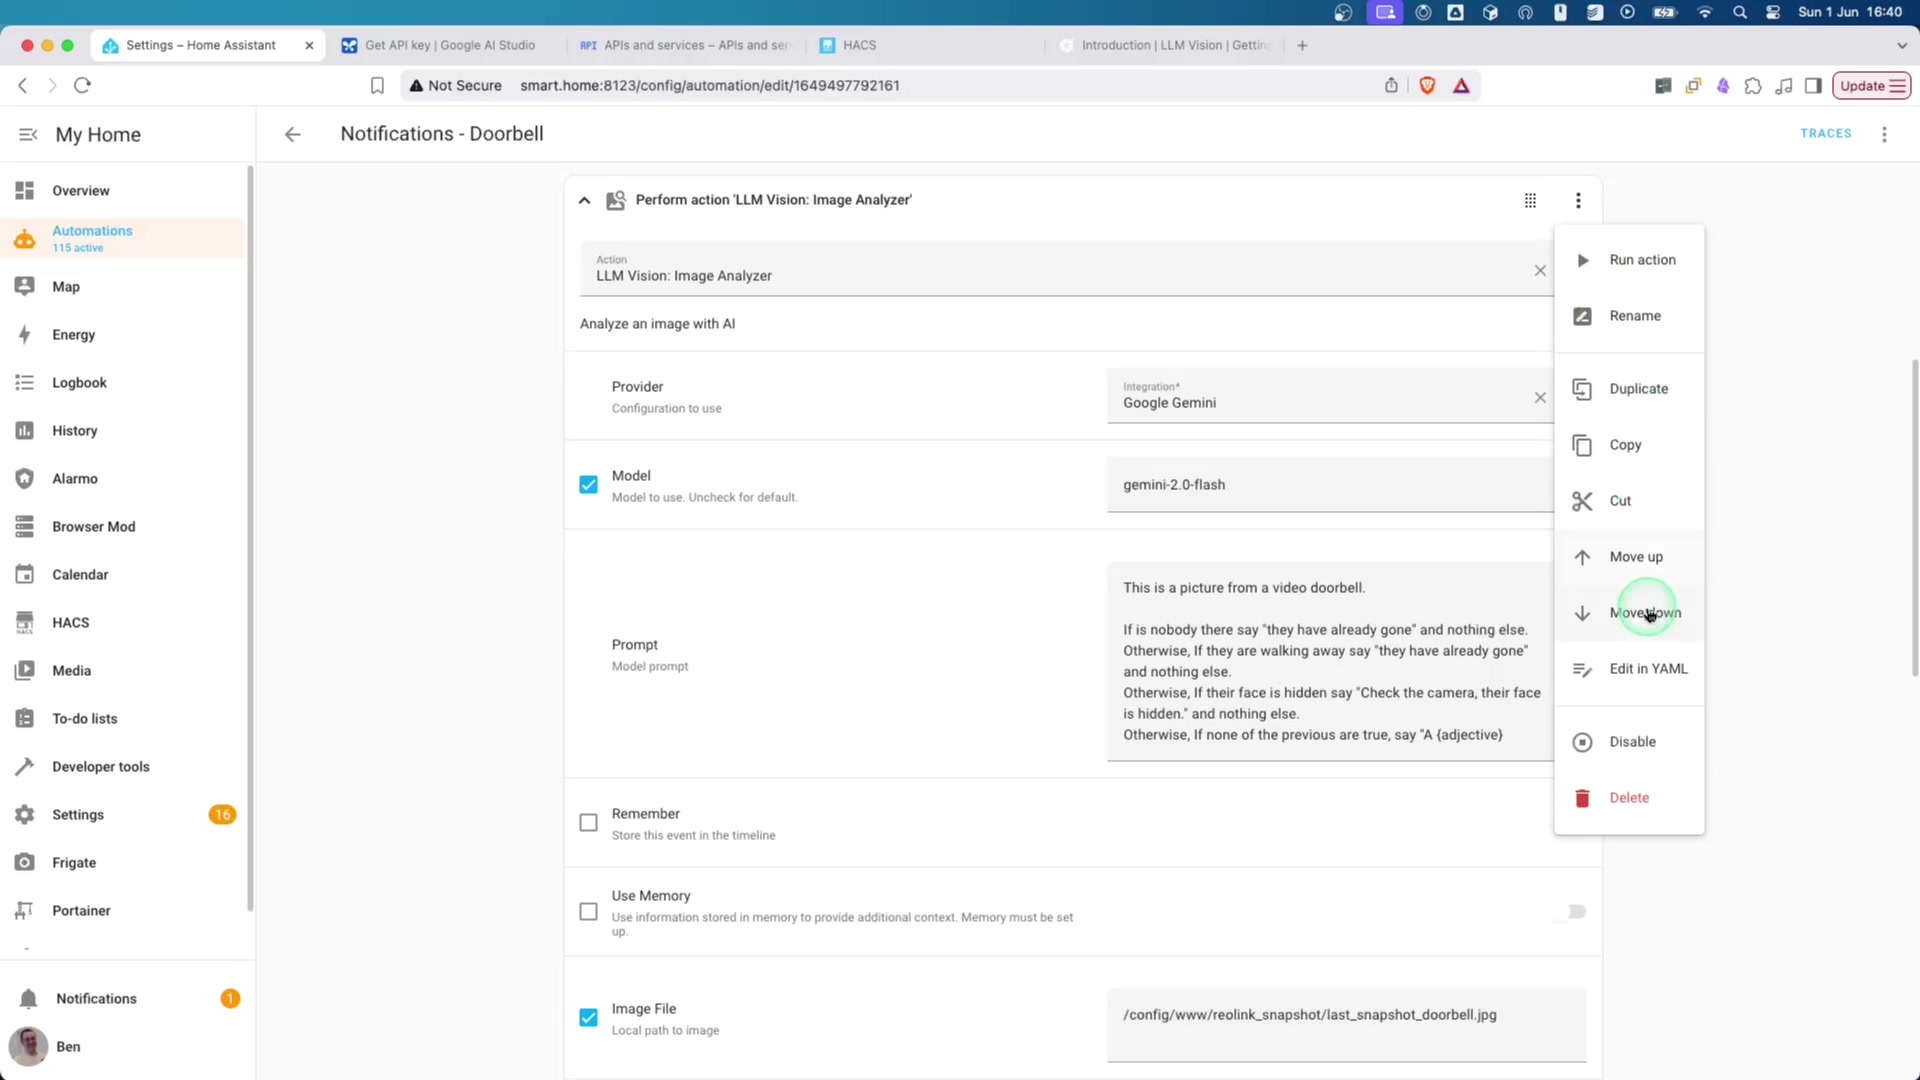Uncheck the Model checkbox
The height and width of the screenshot is (1080, 1920).
tap(588, 485)
